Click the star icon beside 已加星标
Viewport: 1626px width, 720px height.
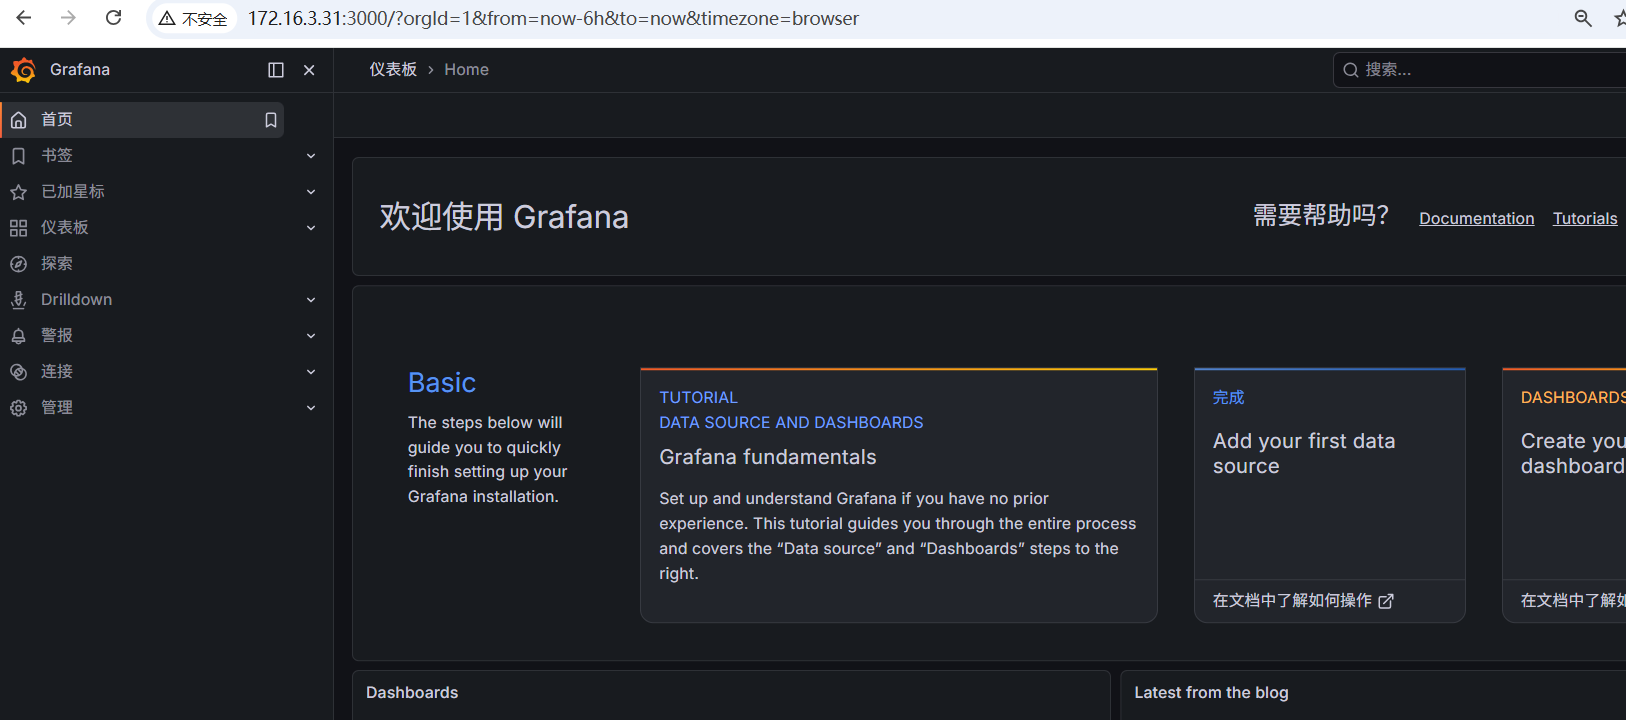click(18, 192)
